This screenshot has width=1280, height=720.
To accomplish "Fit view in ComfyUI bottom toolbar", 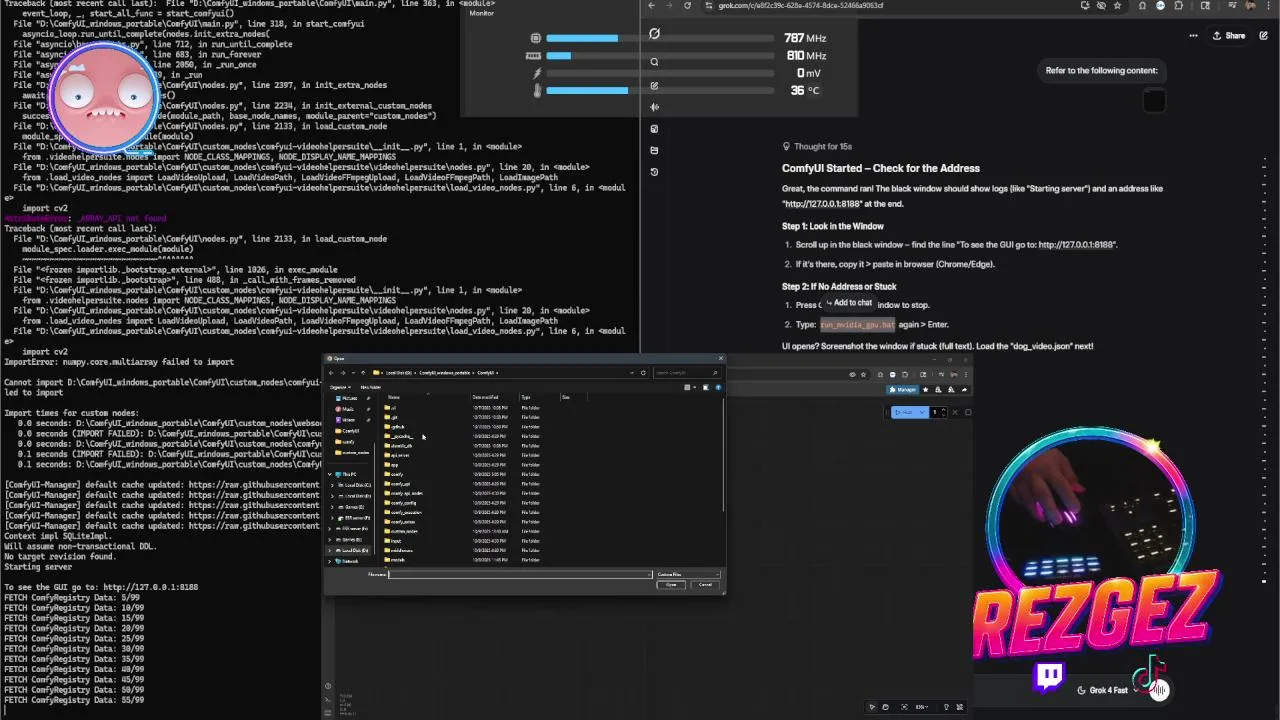I will [904, 707].
